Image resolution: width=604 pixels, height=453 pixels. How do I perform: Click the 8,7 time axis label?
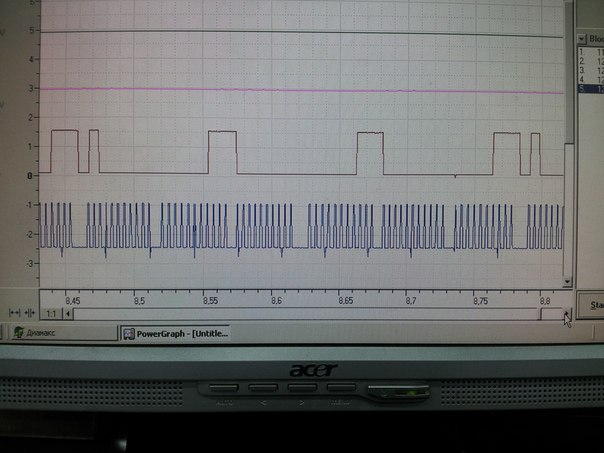click(x=411, y=300)
